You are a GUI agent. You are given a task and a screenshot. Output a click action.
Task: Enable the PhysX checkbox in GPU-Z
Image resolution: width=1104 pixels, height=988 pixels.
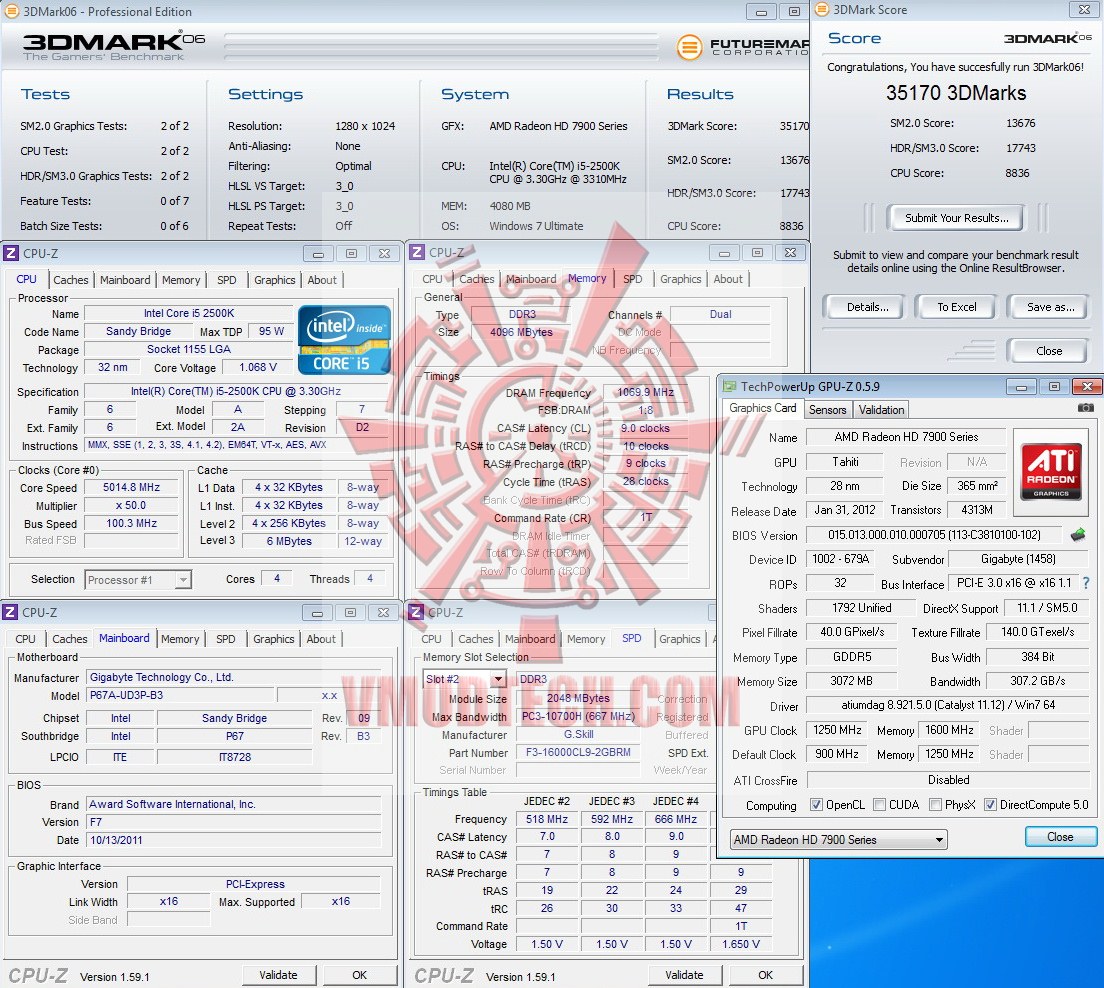pyautogui.click(x=936, y=804)
